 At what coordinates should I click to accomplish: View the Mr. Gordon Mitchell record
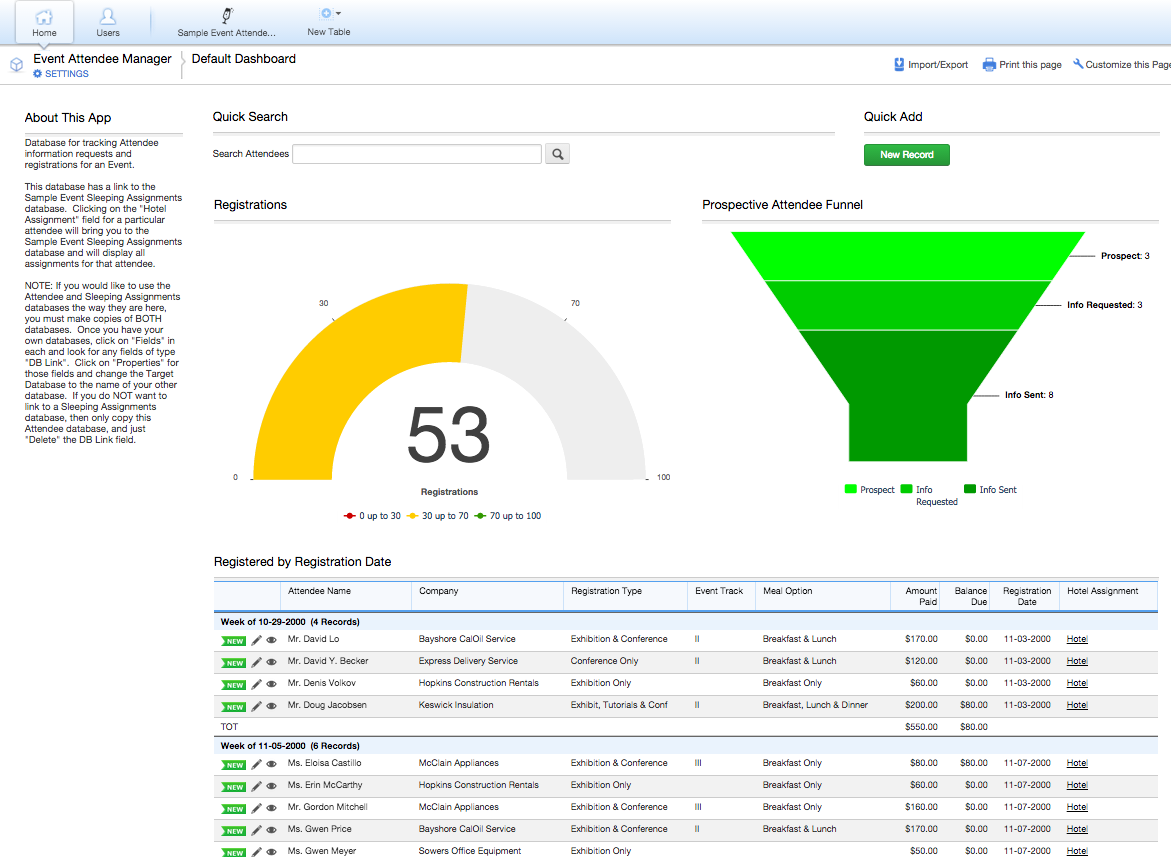pos(272,808)
